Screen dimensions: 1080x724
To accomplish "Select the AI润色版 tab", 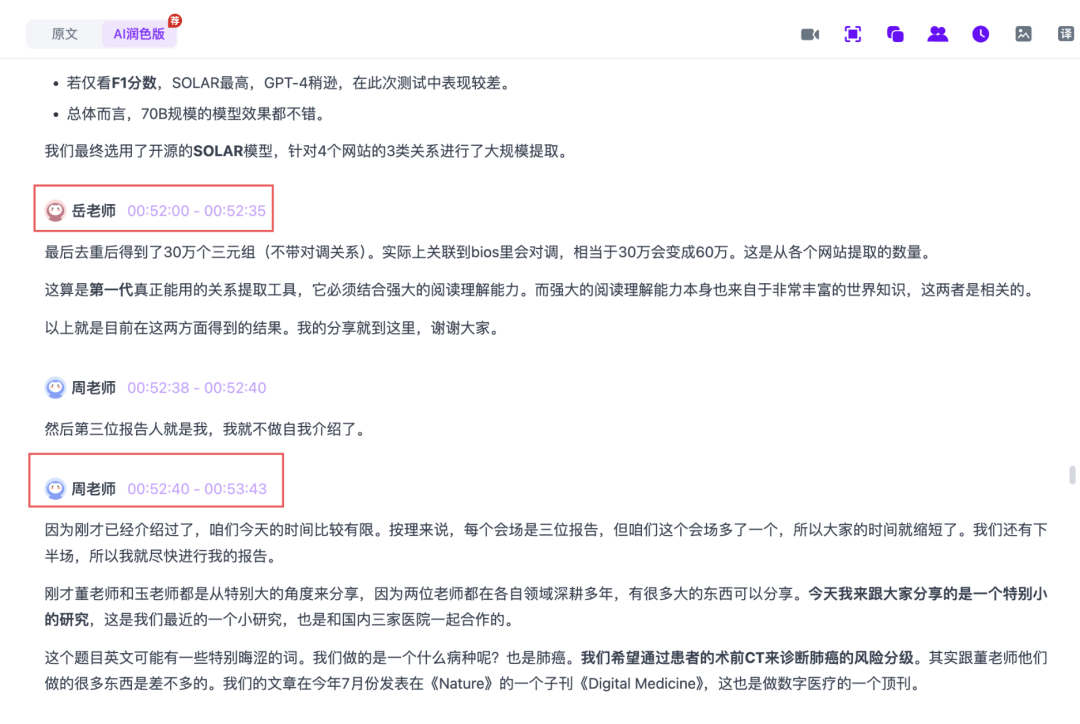I will click(x=139, y=34).
